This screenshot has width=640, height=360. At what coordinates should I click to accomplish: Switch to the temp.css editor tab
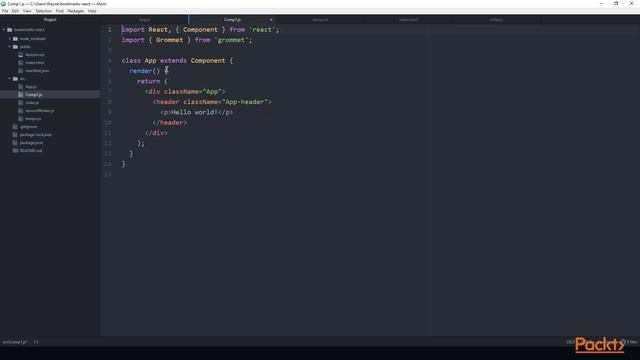[320, 20]
